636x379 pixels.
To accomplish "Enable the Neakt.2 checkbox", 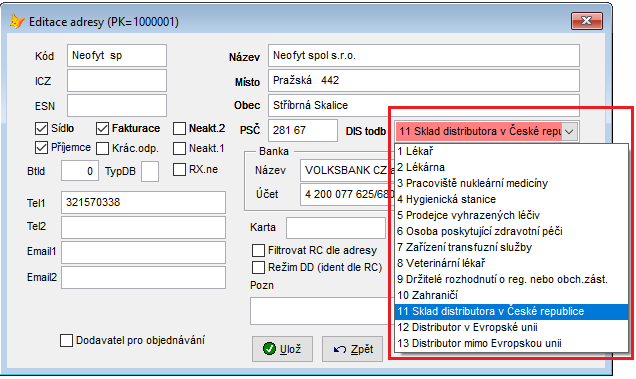I will (x=179, y=129).
